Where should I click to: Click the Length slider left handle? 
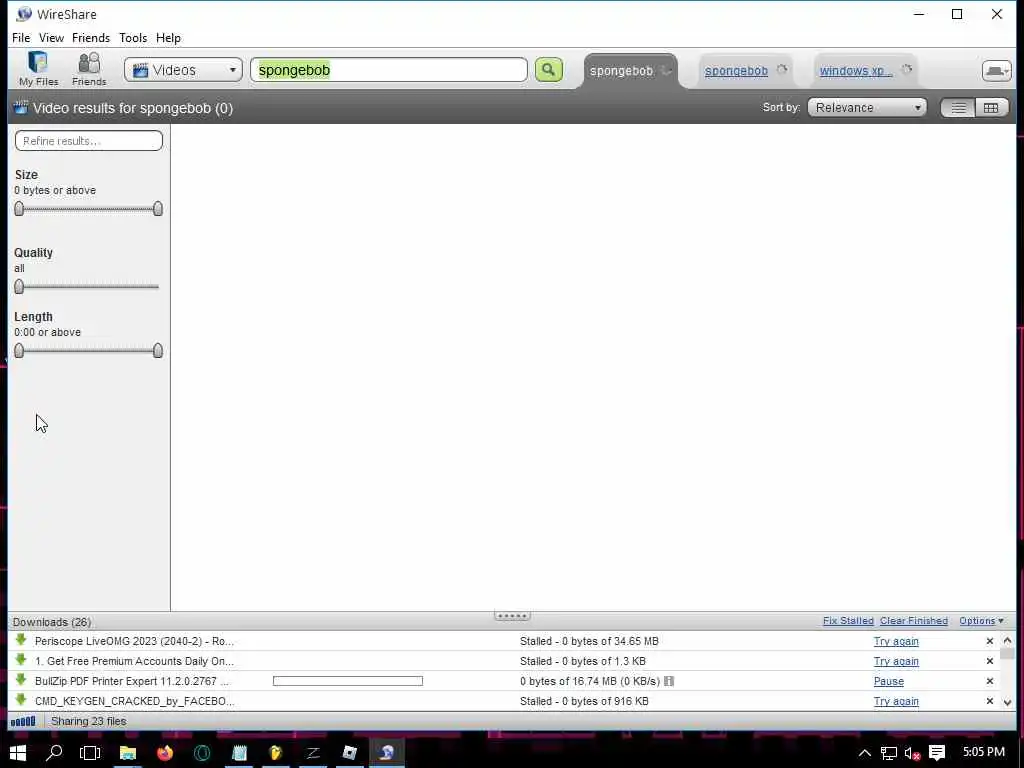(x=19, y=351)
